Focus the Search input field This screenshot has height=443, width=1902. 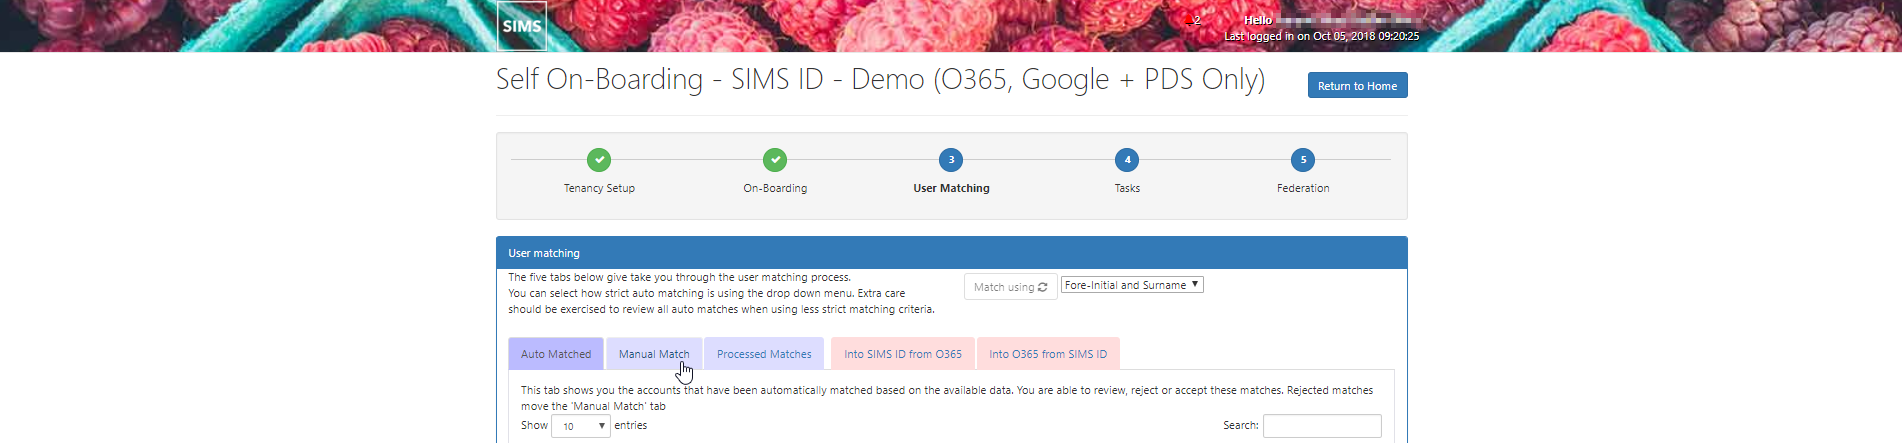(x=1322, y=426)
